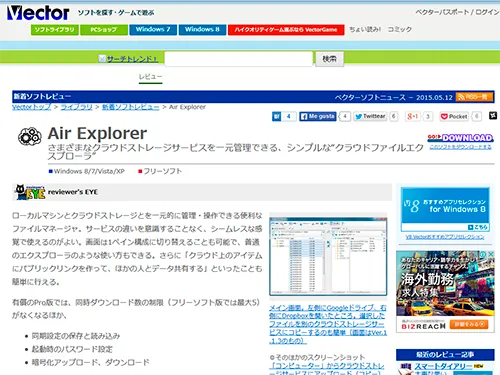Click the reviewer's EYE cat icon
This screenshot has width=500, height=375.
pos(30,192)
